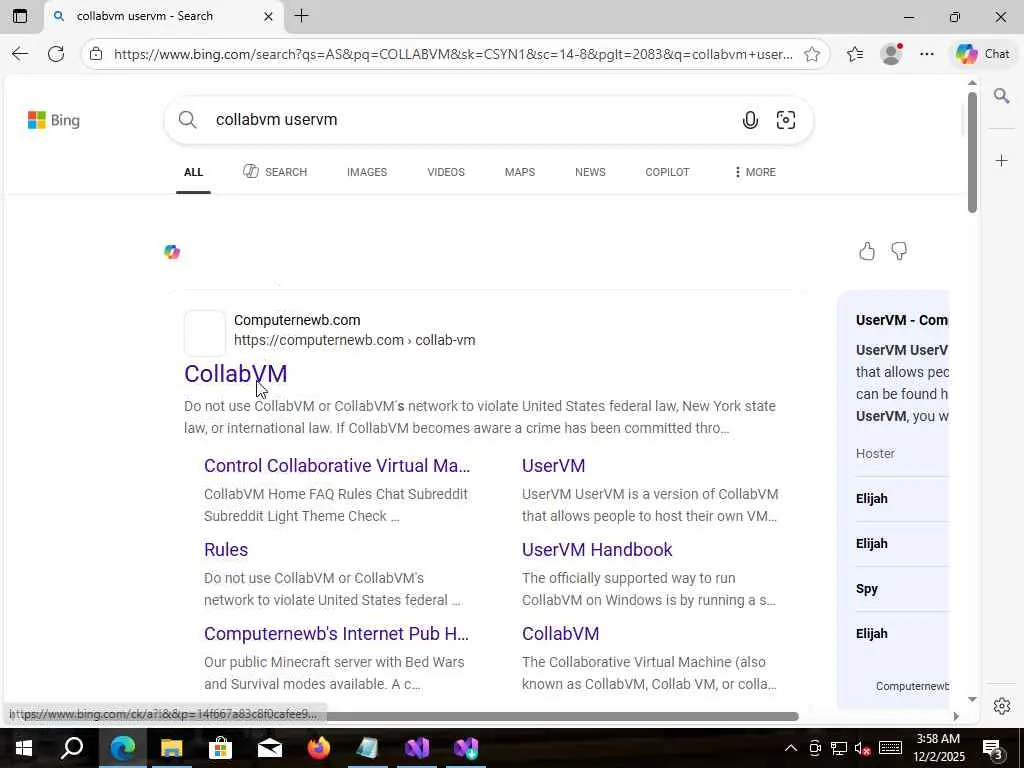Image resolution: width=1024 pixels, height=768 pixels.
Task: Open Microsoft Store from taskbar
Action: [x=220, y=748]
